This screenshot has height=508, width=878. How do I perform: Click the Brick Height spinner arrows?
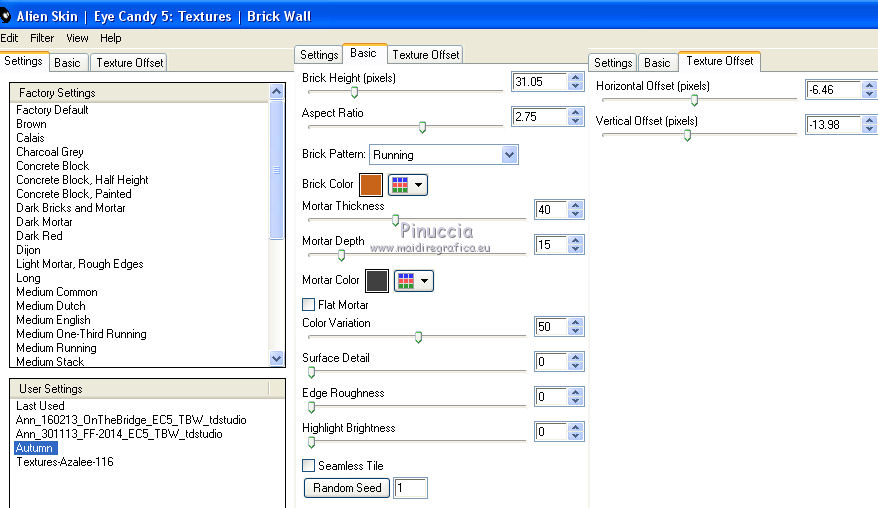(x=576, y=82)
